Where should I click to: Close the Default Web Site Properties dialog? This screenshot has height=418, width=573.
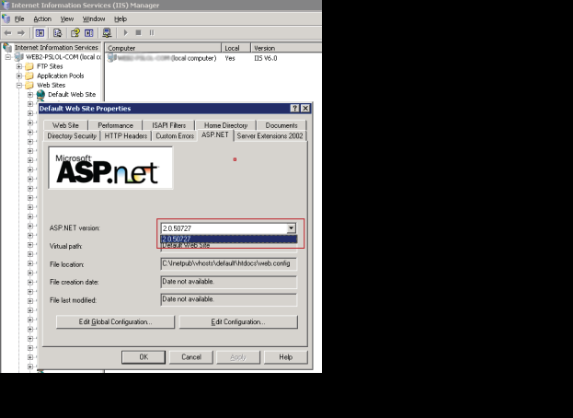[x=305, y=108]
